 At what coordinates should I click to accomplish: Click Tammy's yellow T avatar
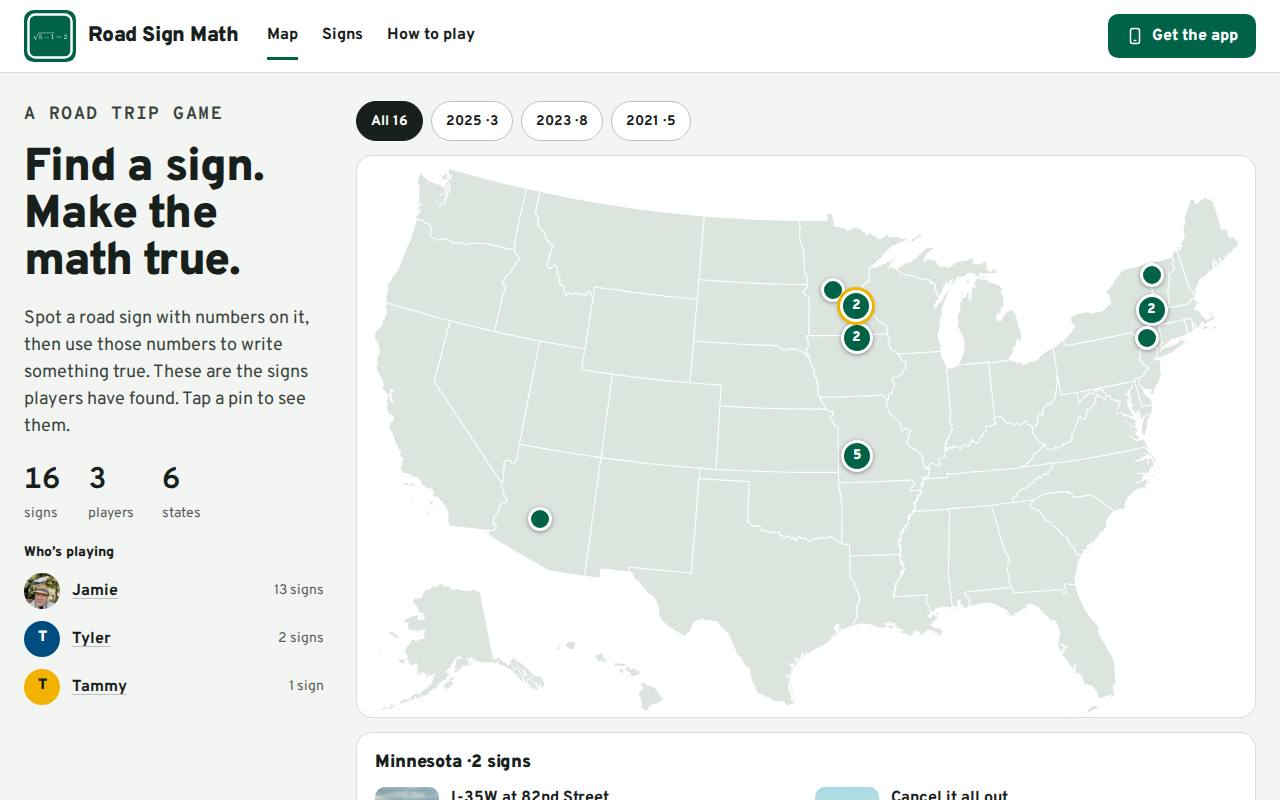tap(42, 686)
